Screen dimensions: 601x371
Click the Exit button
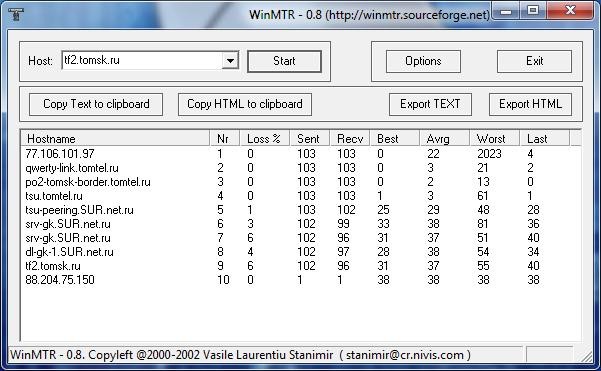click(x=534, y=61)
